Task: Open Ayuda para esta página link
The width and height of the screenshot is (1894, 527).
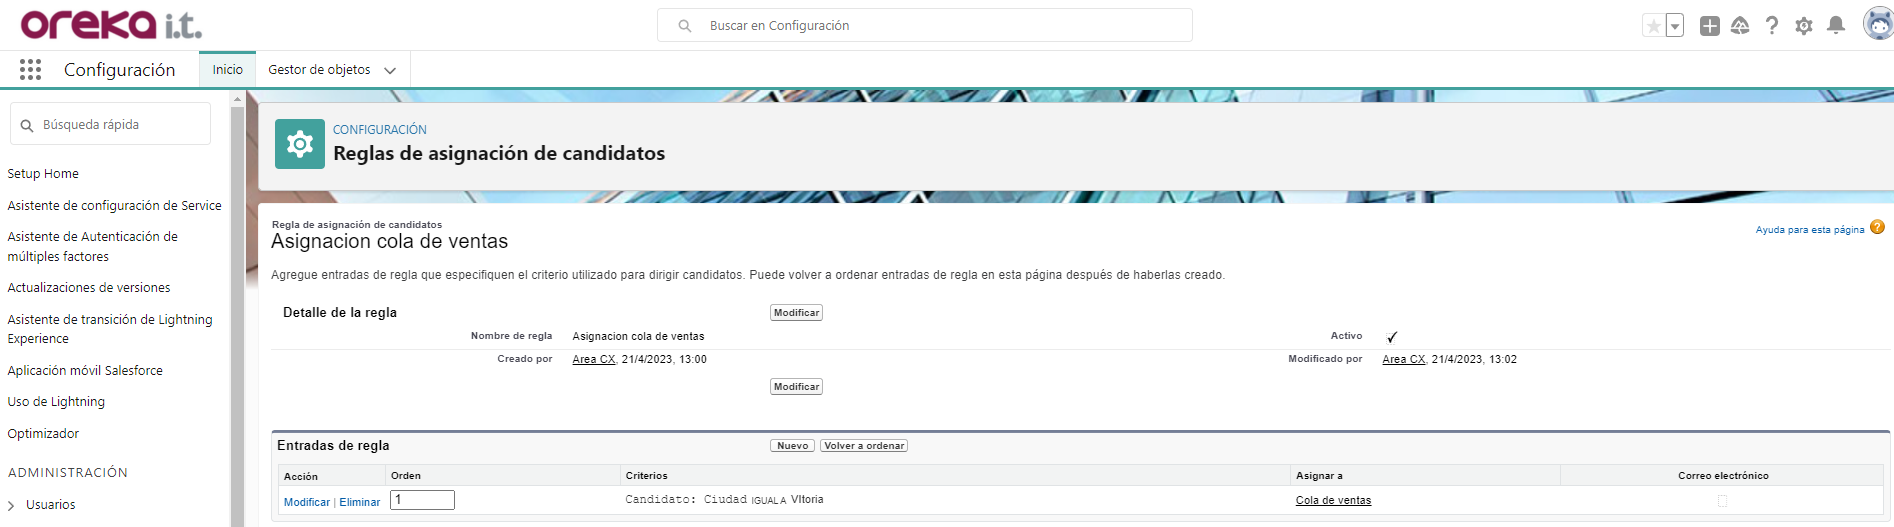Action: tap(1810, 229)
